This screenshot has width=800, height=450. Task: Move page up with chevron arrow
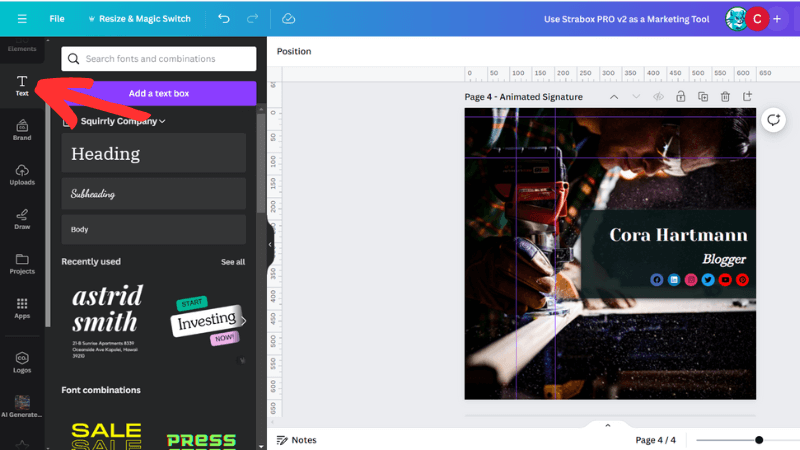(x=613, y=97)
